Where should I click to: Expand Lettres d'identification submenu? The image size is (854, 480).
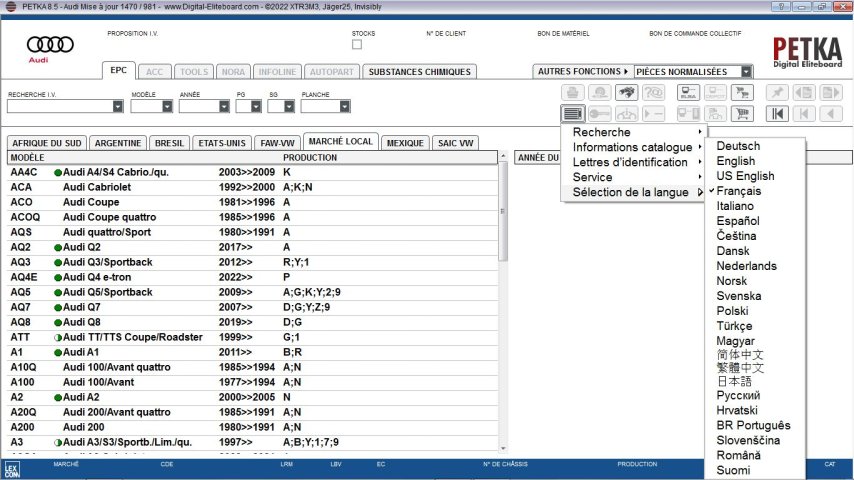point(636,162)
